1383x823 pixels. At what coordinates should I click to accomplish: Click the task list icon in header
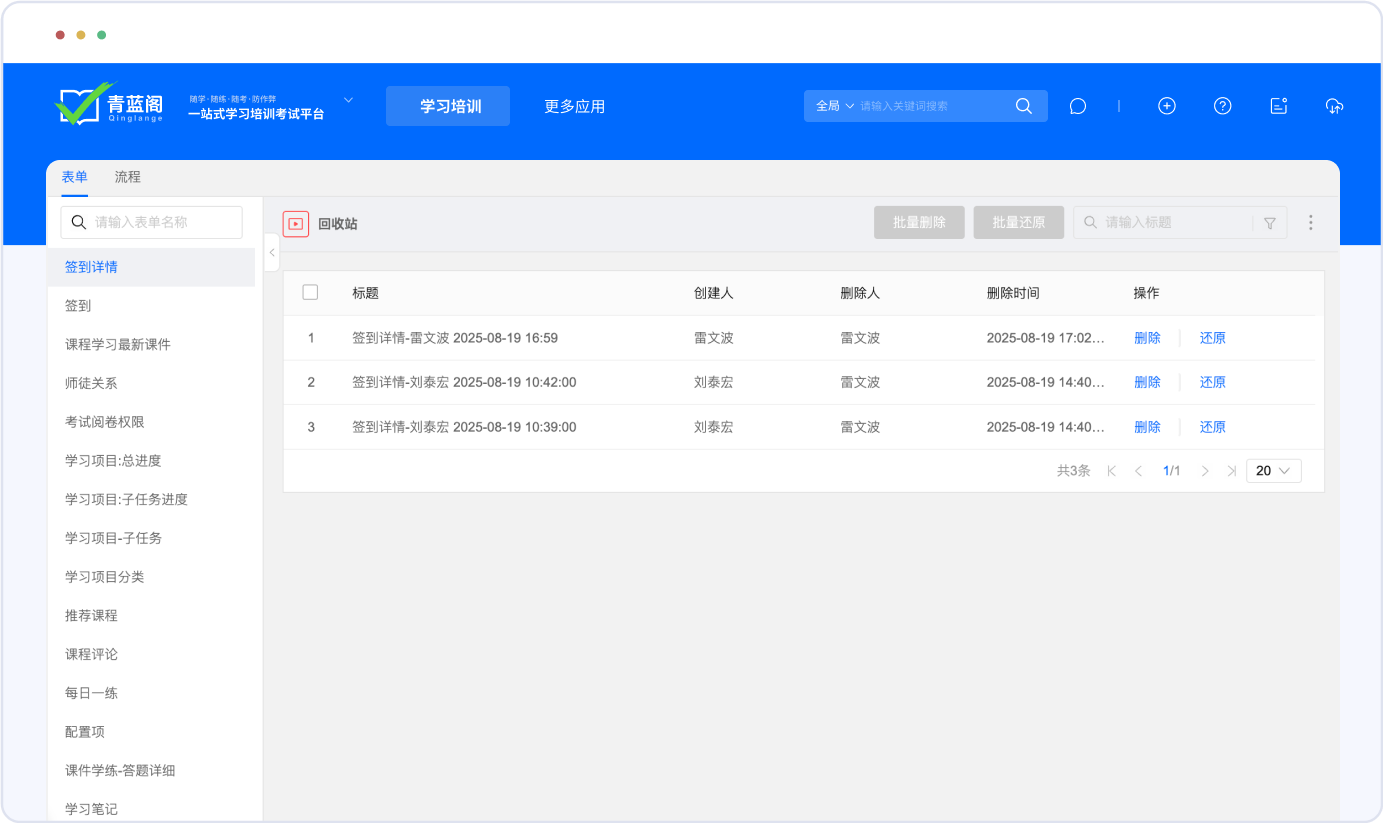point(1278,106)
